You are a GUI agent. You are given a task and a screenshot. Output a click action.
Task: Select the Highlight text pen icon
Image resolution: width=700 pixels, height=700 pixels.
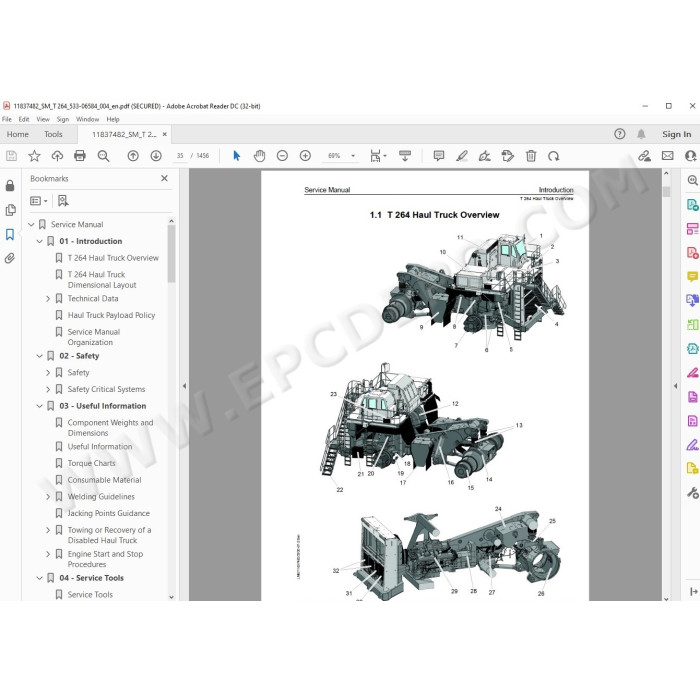pyautogui.click(x=462, y=156)
